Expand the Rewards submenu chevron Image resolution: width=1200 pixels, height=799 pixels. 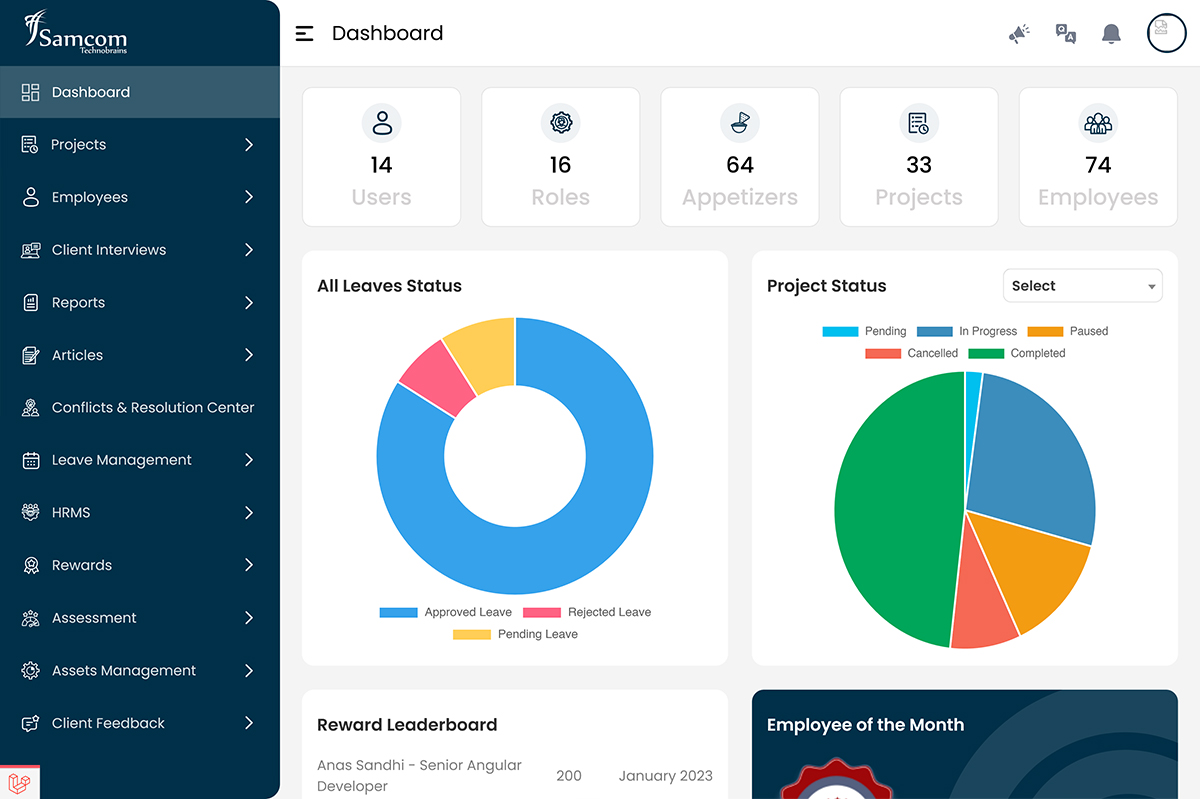click(249, 565)
